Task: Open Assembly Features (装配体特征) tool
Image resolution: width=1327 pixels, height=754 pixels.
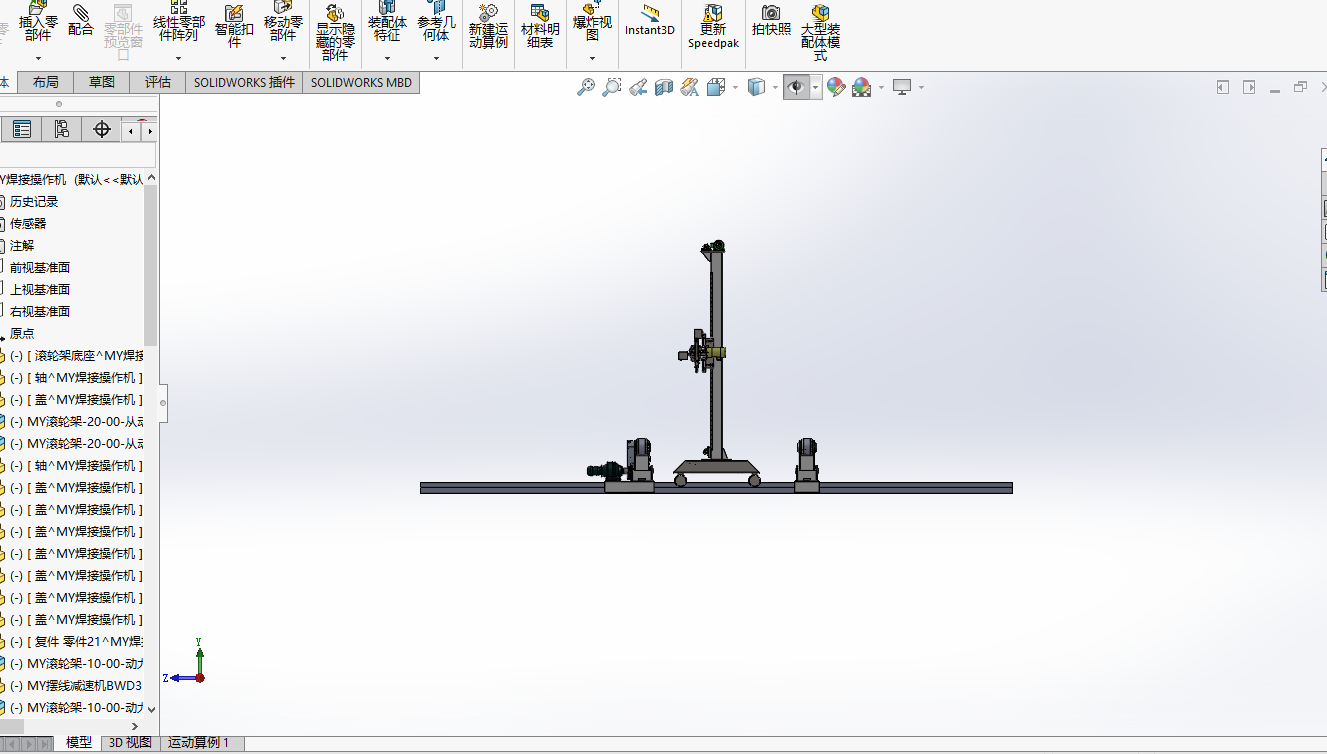Action: 386,22
